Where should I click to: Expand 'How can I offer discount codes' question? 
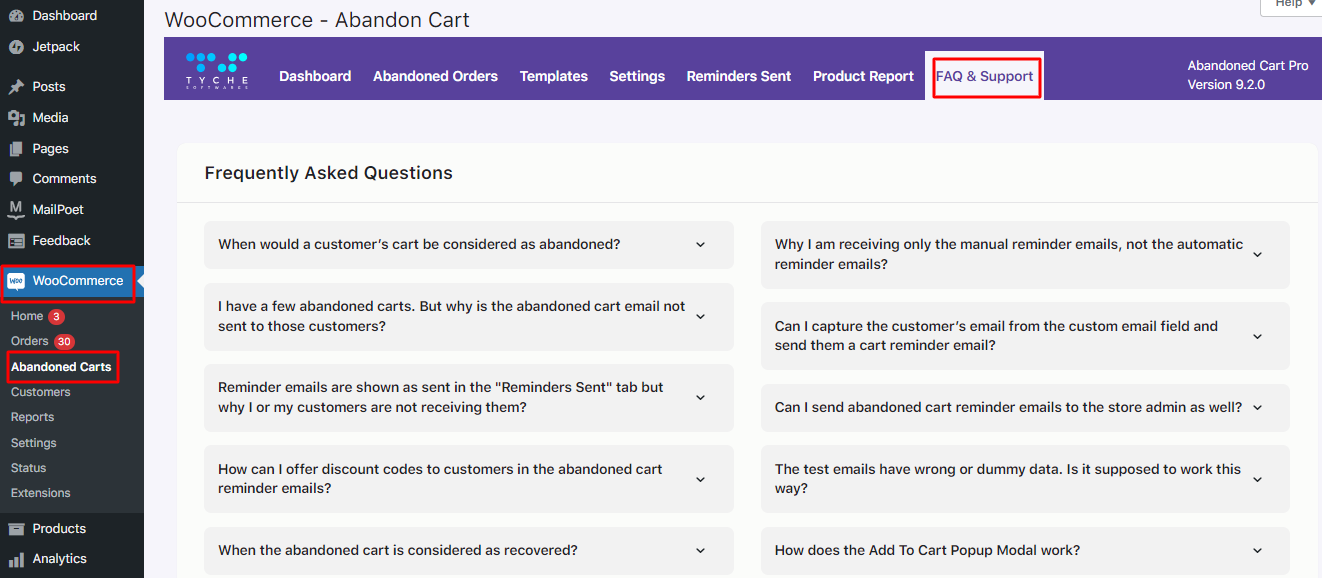pos(469,479)
